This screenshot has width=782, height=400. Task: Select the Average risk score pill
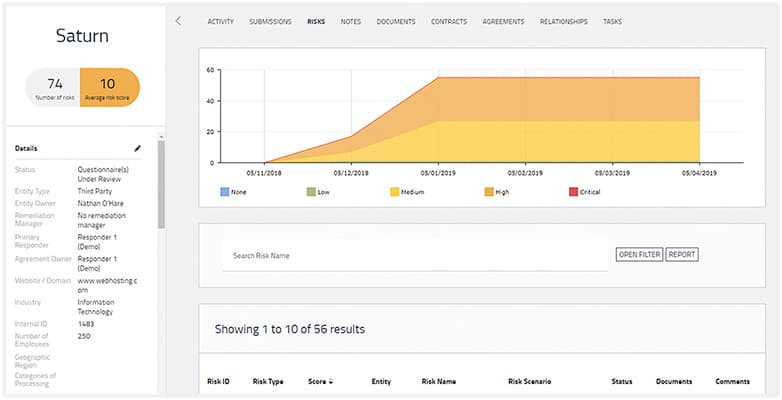coord(110,87)
